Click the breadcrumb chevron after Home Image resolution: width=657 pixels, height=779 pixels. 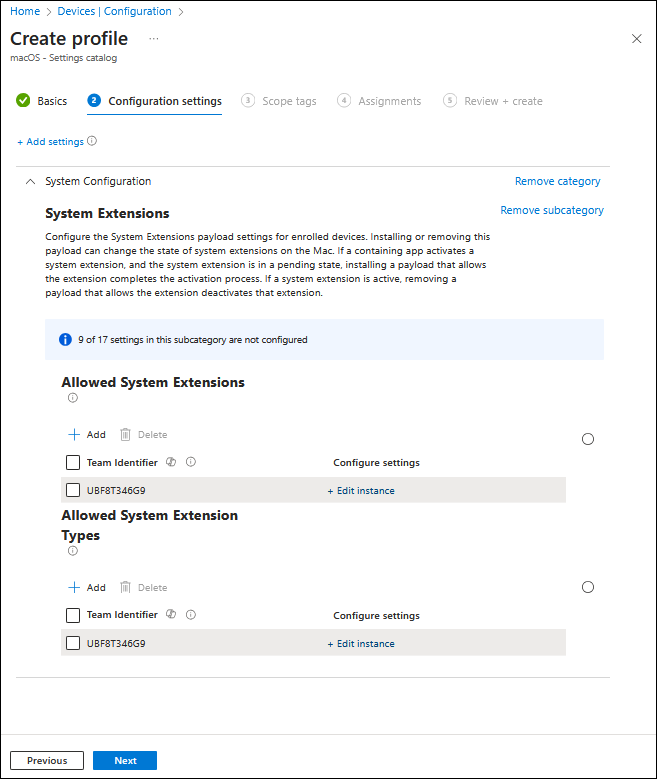[x=49, y=11]
